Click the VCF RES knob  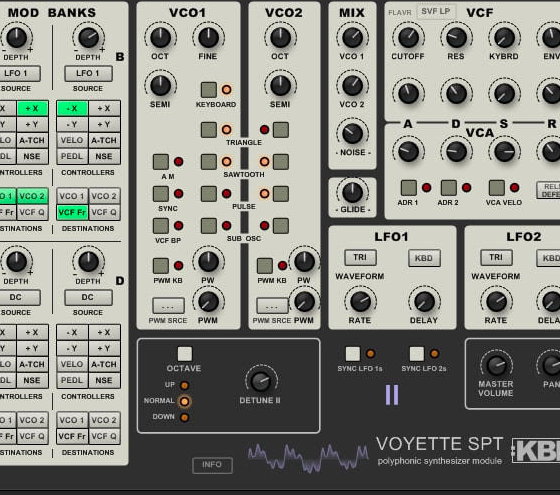[x=456, y=38]
